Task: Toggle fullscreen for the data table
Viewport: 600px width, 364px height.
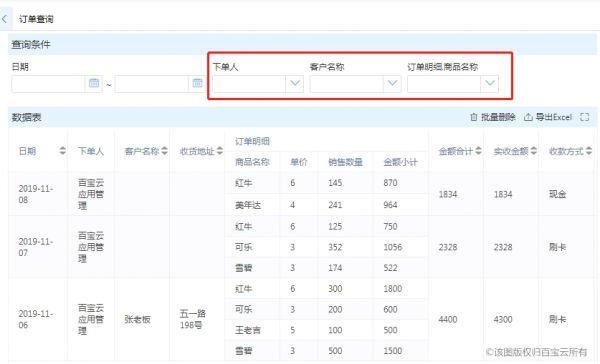Action: coord(584,117)
